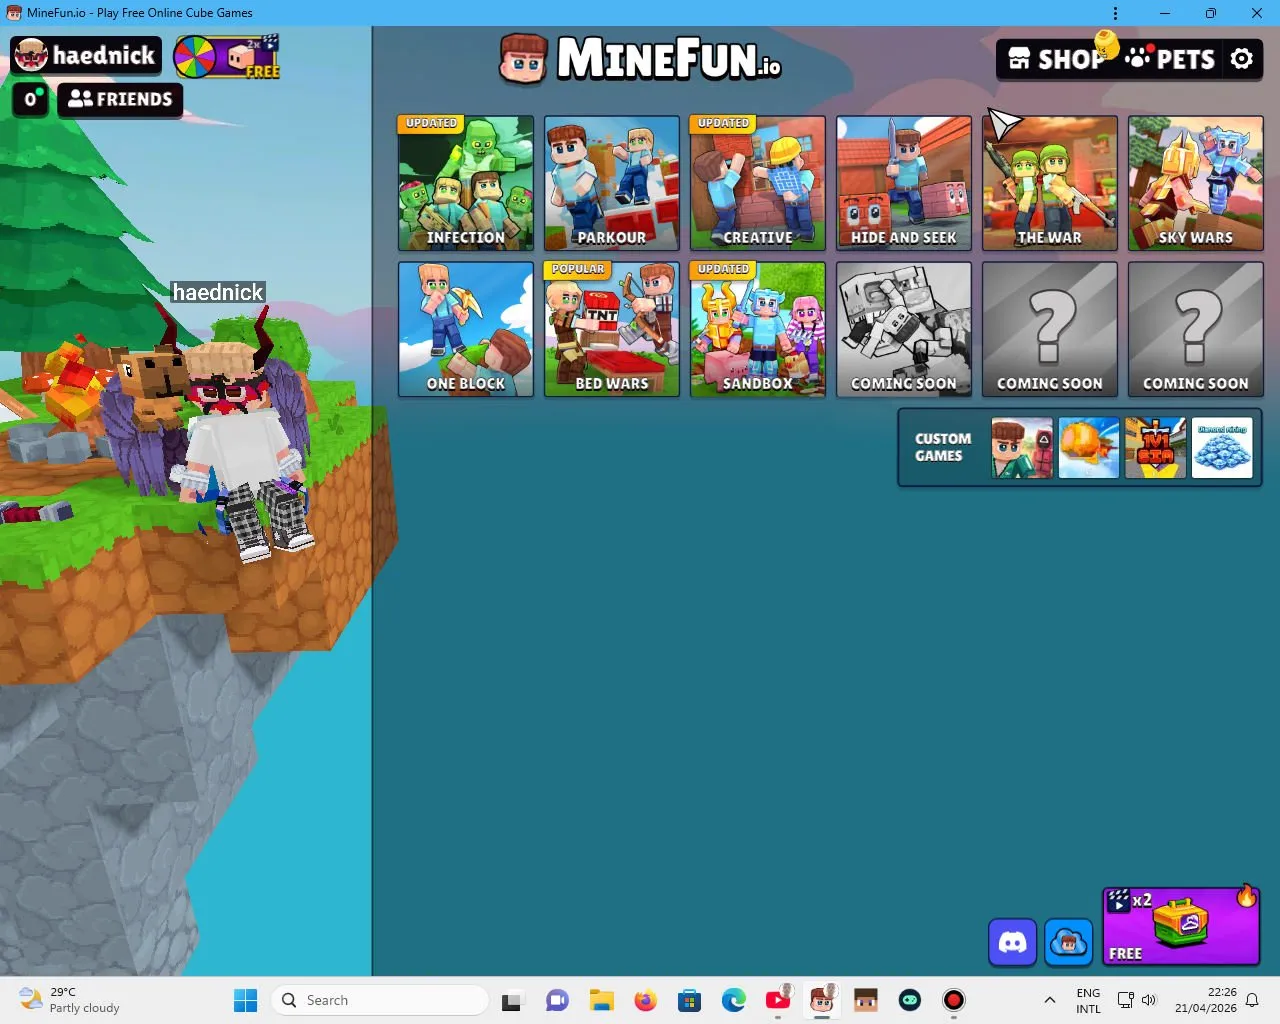Open the Pets menu

tap(1170, 59)
